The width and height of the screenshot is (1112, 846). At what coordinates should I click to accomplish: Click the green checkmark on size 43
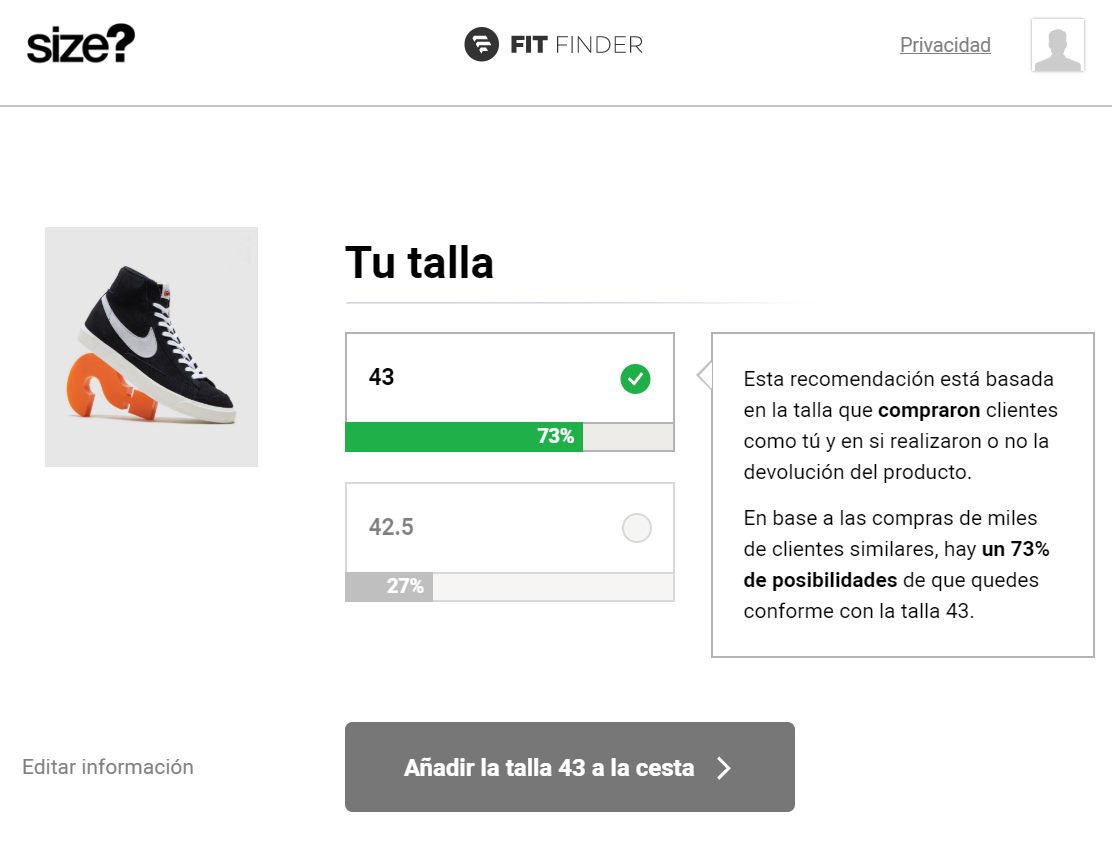pos(635,379)
